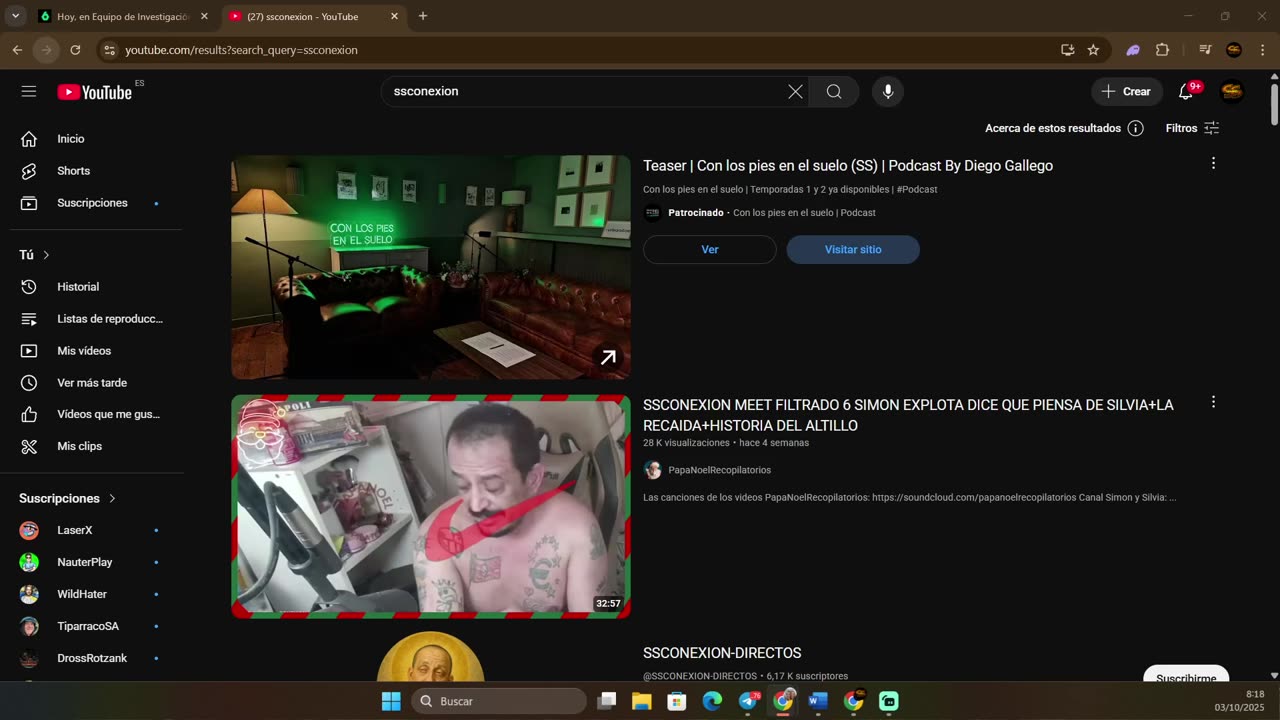This screenshot has height=720, width=1280.
Task: Open the Chrome profile avatar in toolbar
Action: tap(1234, 50)
